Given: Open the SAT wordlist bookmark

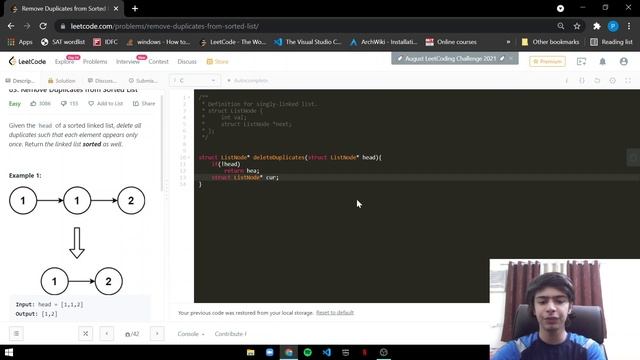Looking at the screenshot, I should pyautogui.click(x=63, y=42).
